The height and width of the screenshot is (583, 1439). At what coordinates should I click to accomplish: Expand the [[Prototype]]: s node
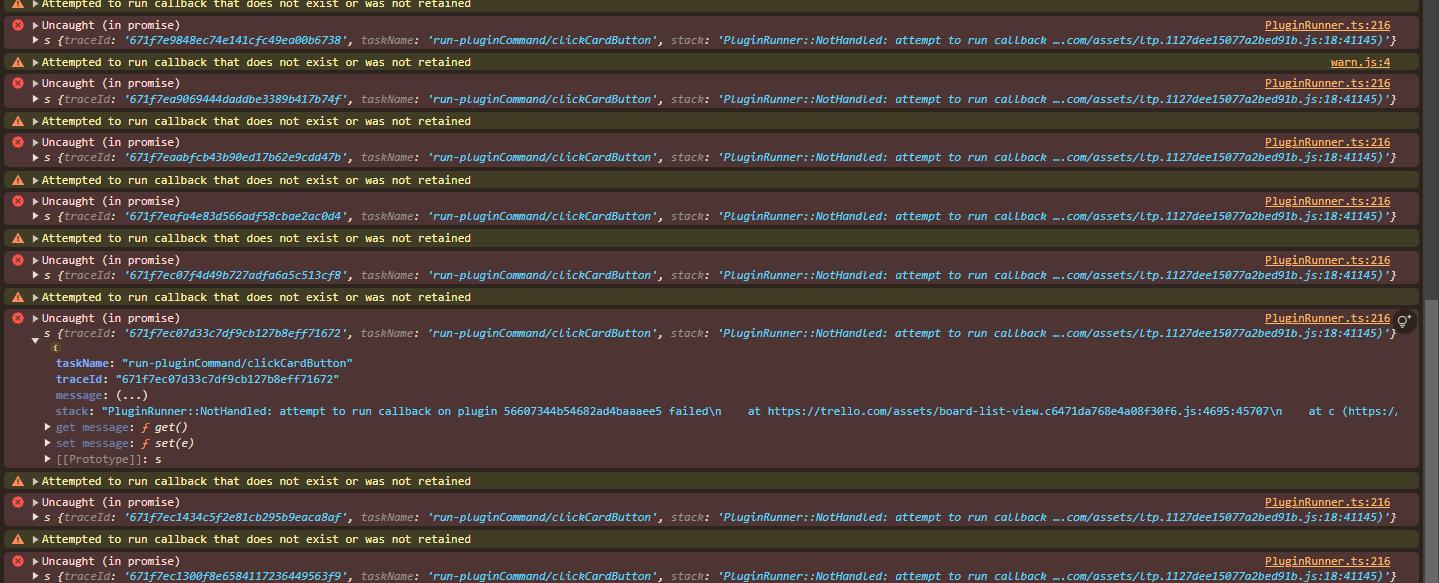[48, 459]
